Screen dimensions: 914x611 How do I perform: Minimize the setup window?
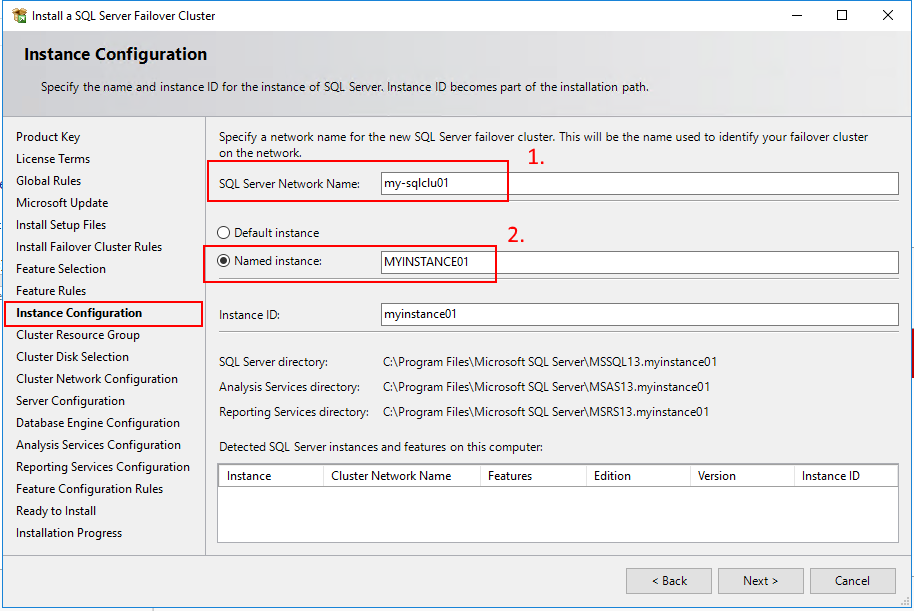[x=797, y=15]
